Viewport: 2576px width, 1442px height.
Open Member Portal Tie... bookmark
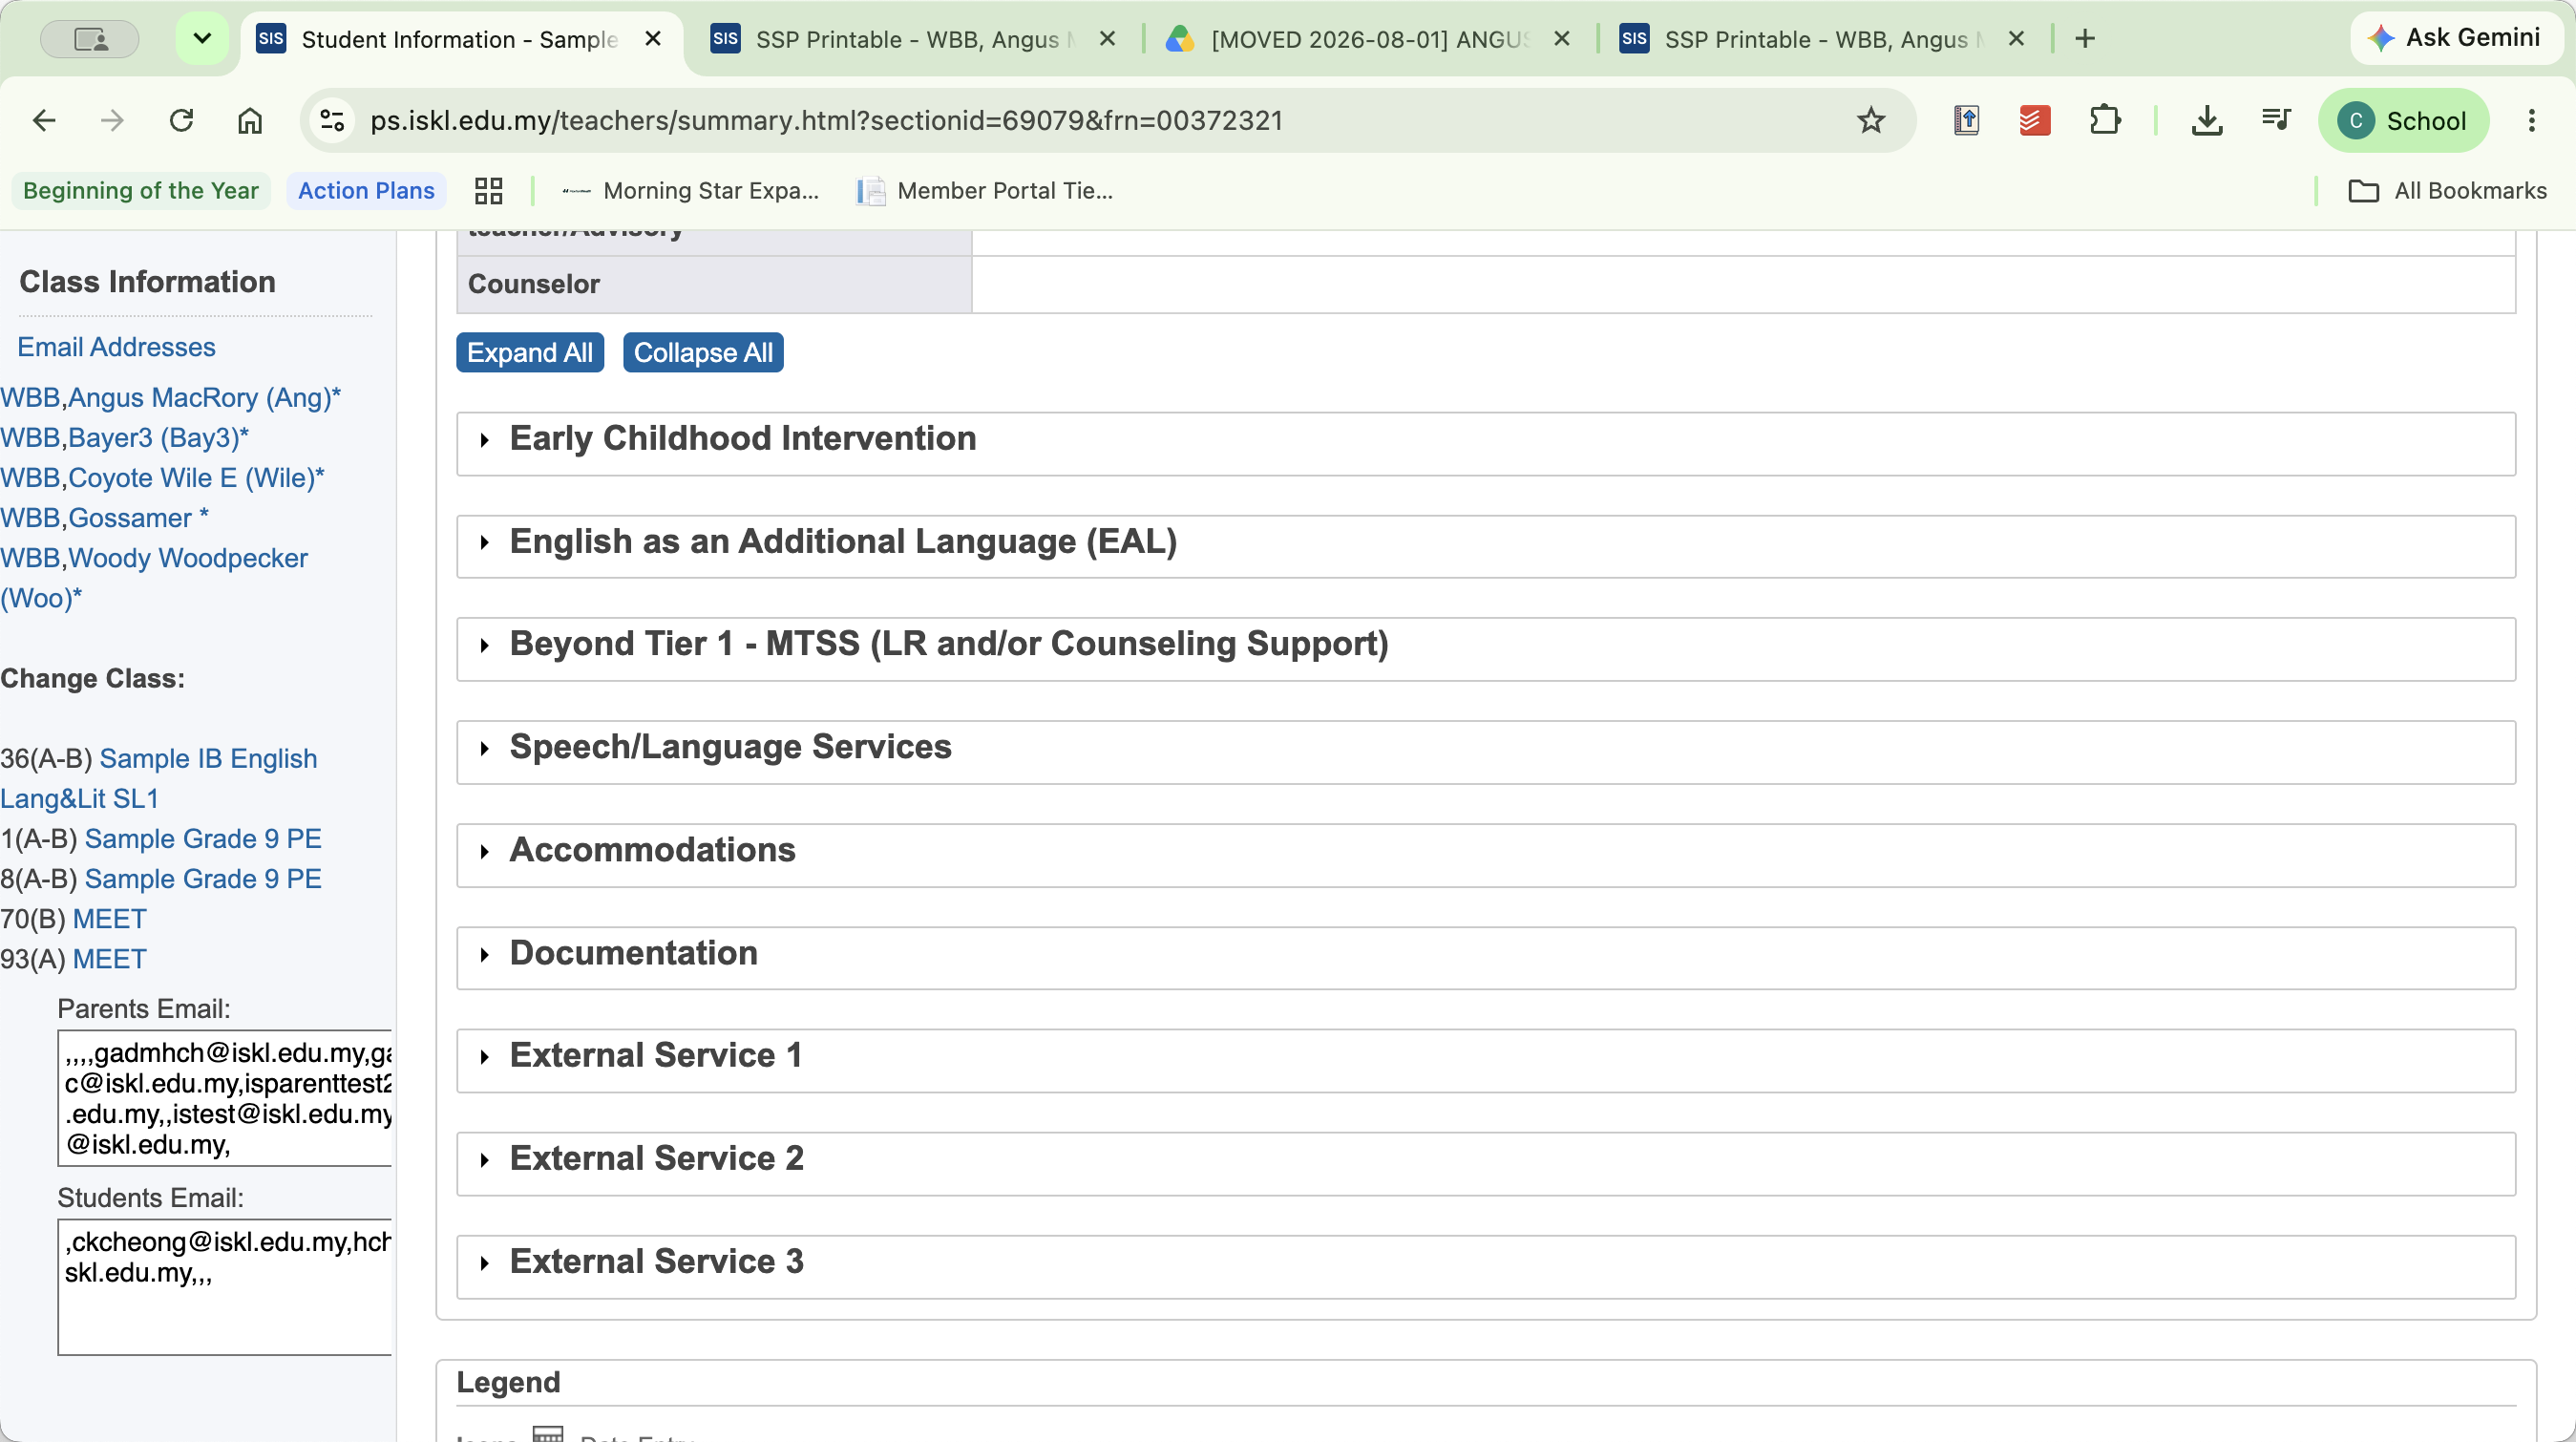coord(985,191)
